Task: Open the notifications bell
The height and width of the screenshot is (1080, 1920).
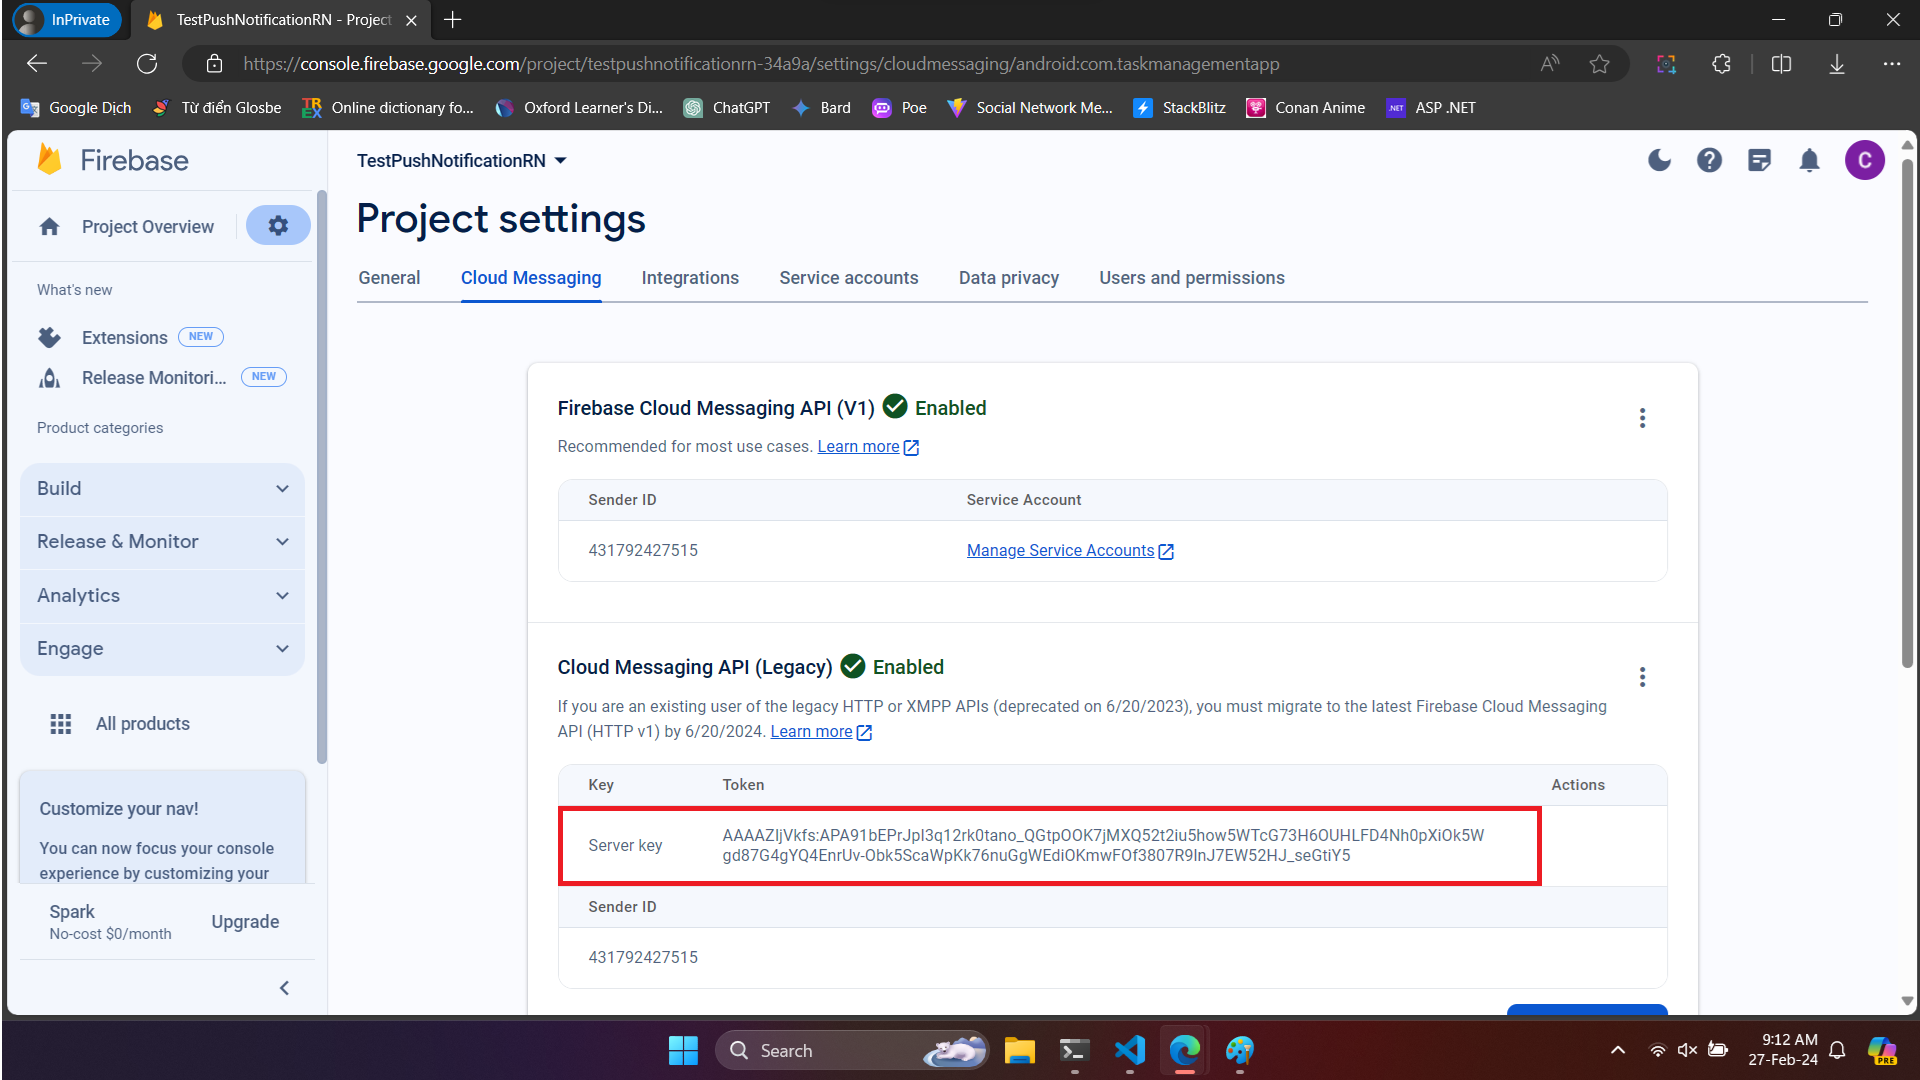Action: click(x=1809, y=160)
